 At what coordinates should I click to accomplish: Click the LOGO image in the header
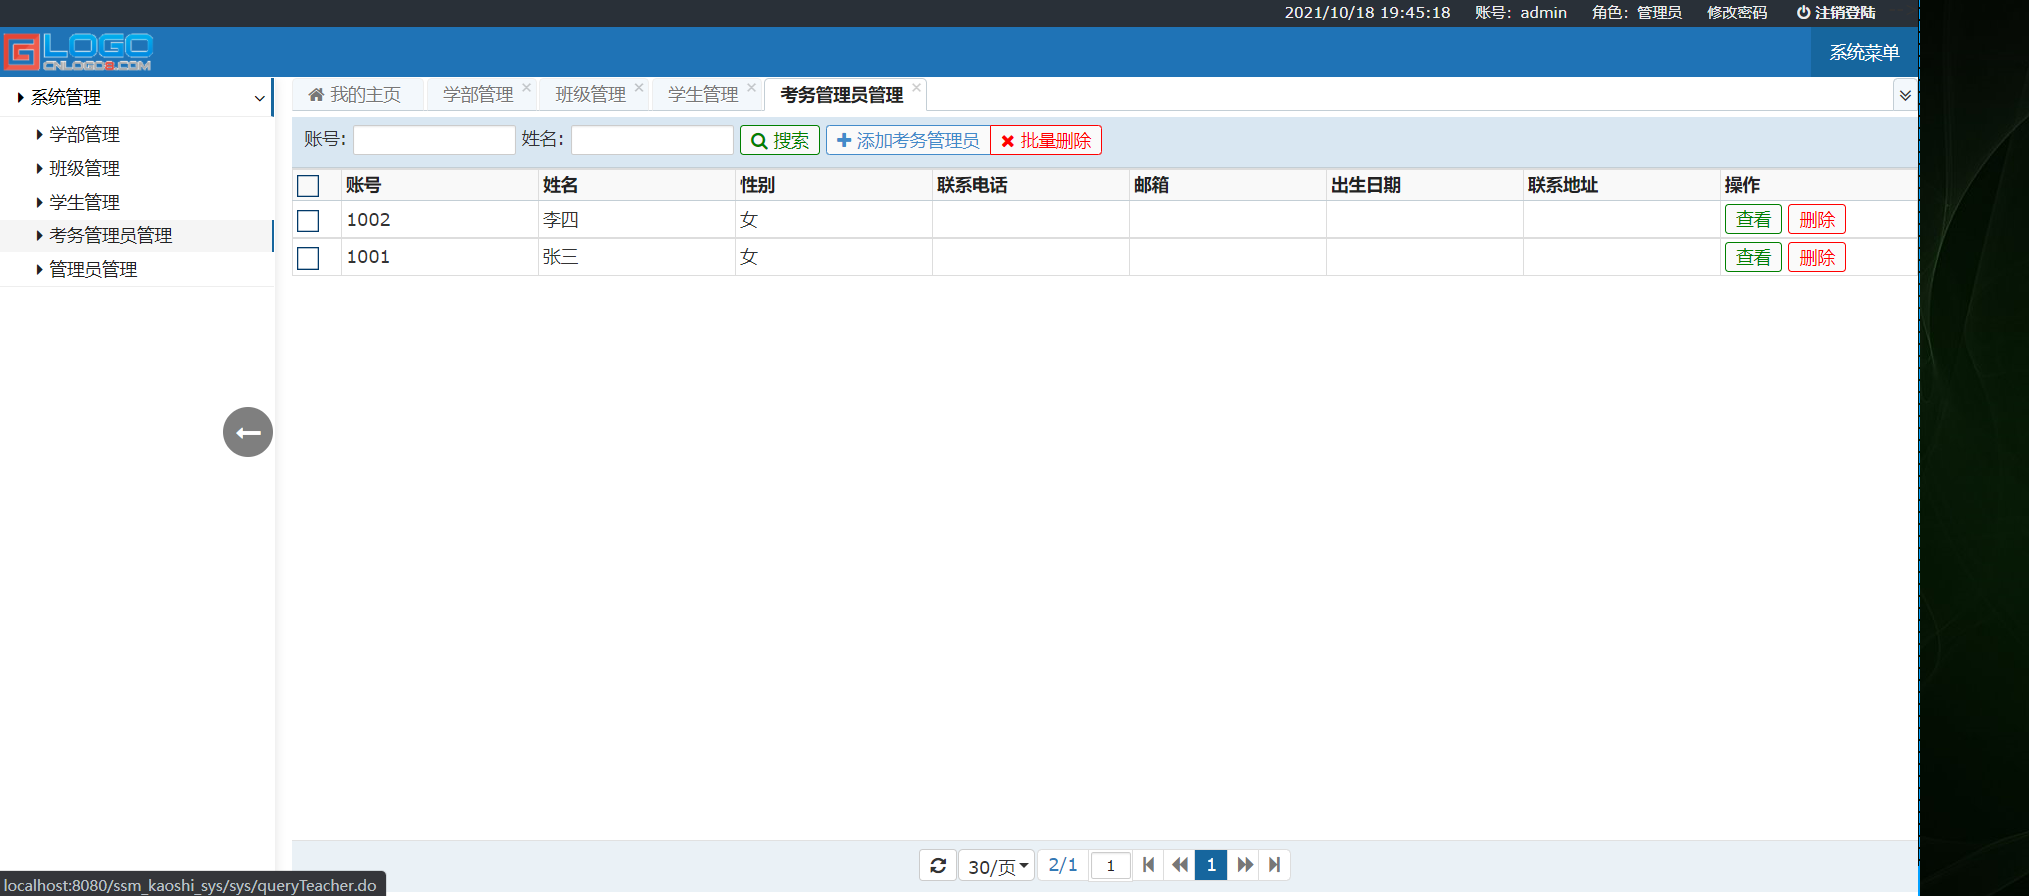[78, 52]
